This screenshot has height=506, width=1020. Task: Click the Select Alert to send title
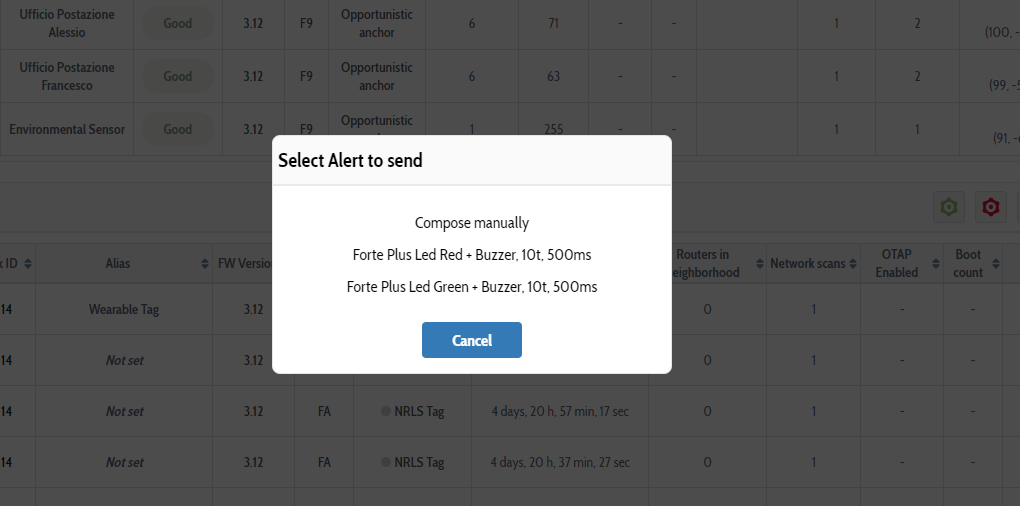(350, 160)
